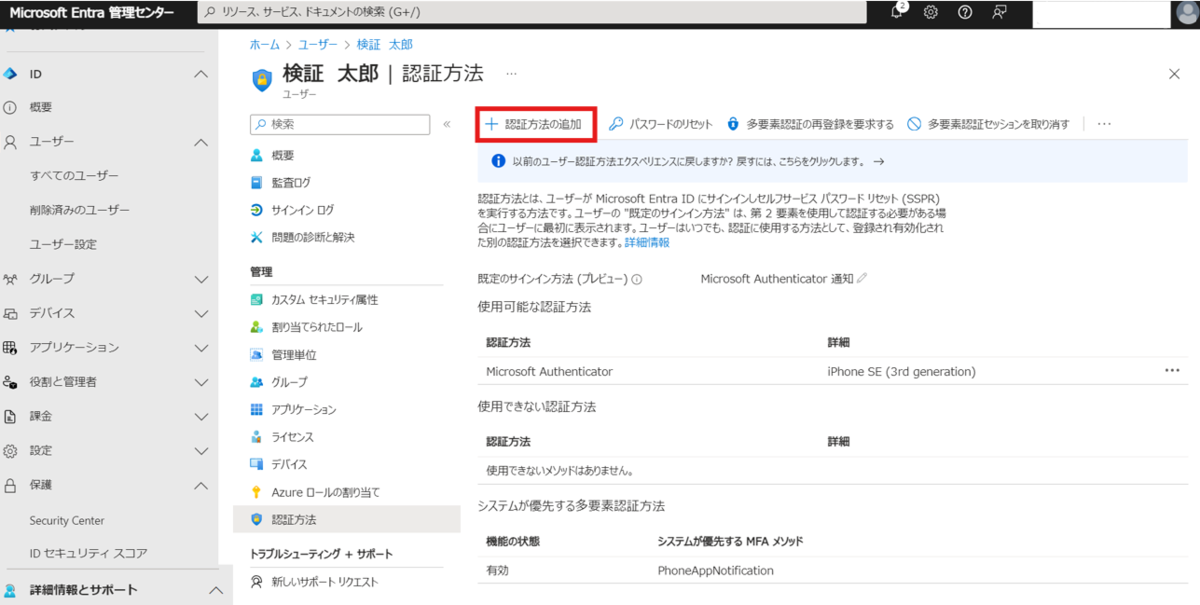Click iPhone SE (3rd generation) cell
The width and height of the screenshot is (1200, 605).
point(901,372)
